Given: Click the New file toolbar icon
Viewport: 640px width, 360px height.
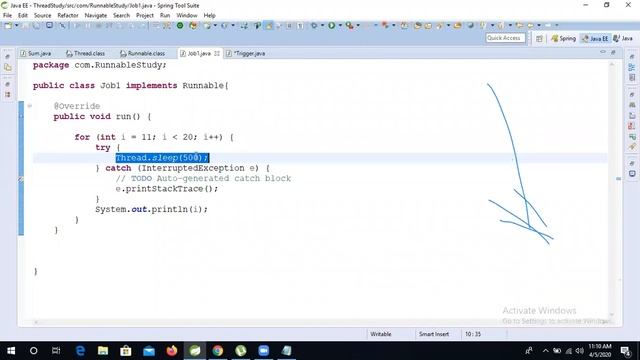Looking at the screenshot, I should 8,26.
